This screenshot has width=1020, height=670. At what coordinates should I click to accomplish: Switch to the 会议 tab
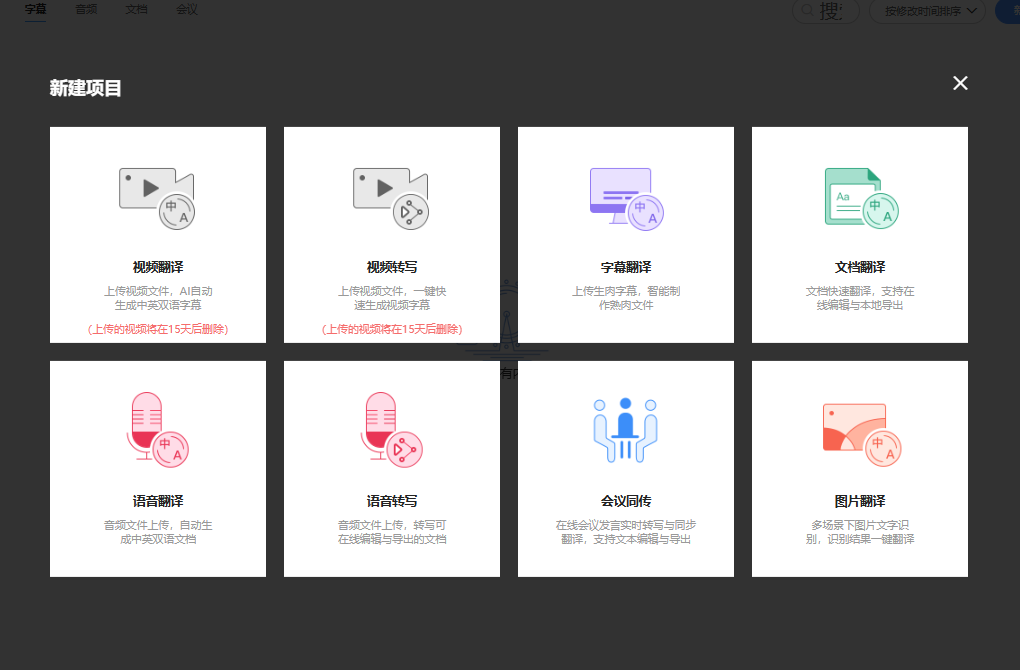(x=187, y=10)
